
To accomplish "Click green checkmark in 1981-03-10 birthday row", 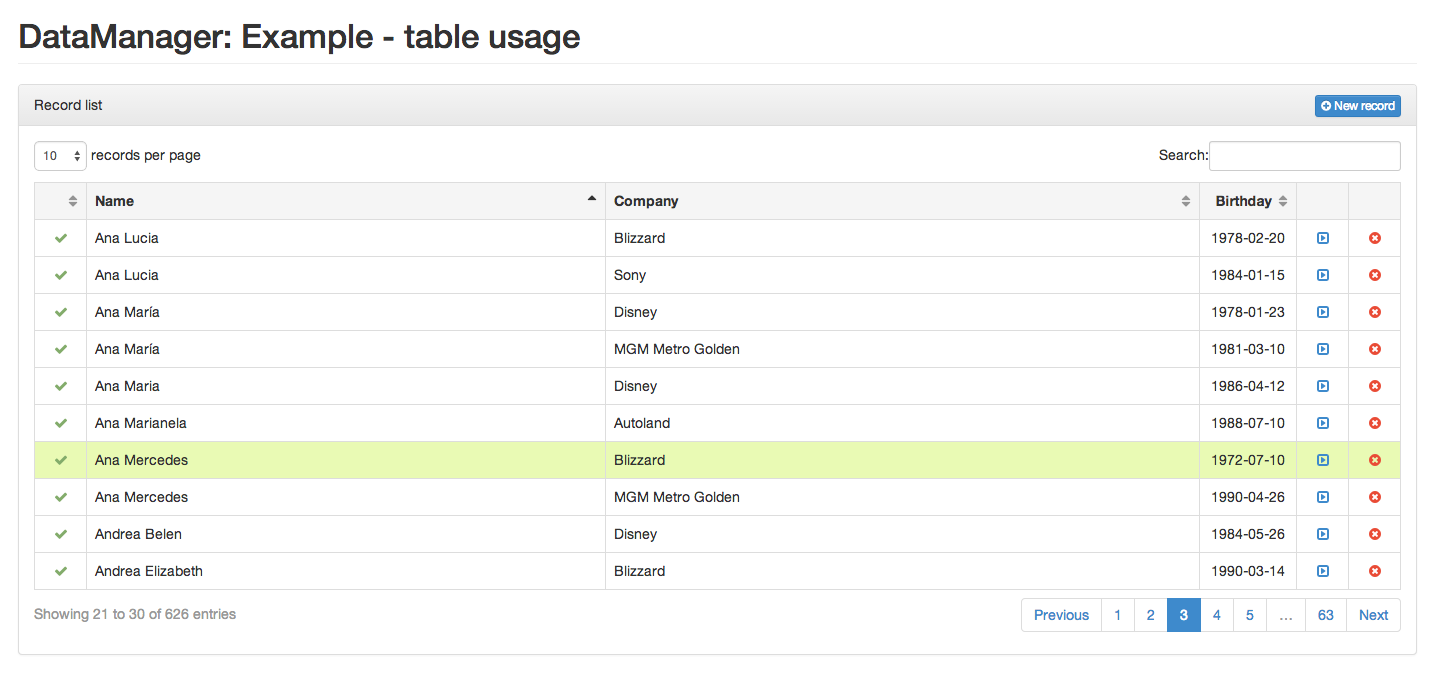I will tap(61, 349).
